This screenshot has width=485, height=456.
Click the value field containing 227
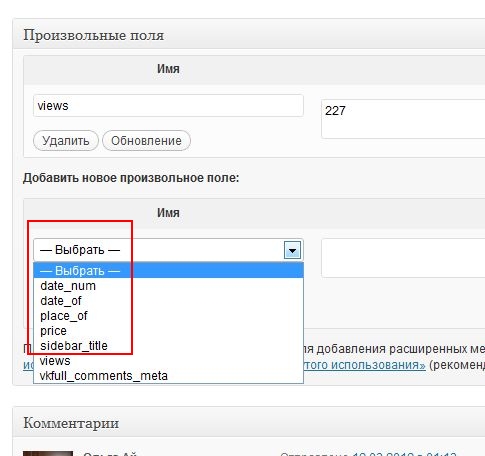[x=403, y=119]
